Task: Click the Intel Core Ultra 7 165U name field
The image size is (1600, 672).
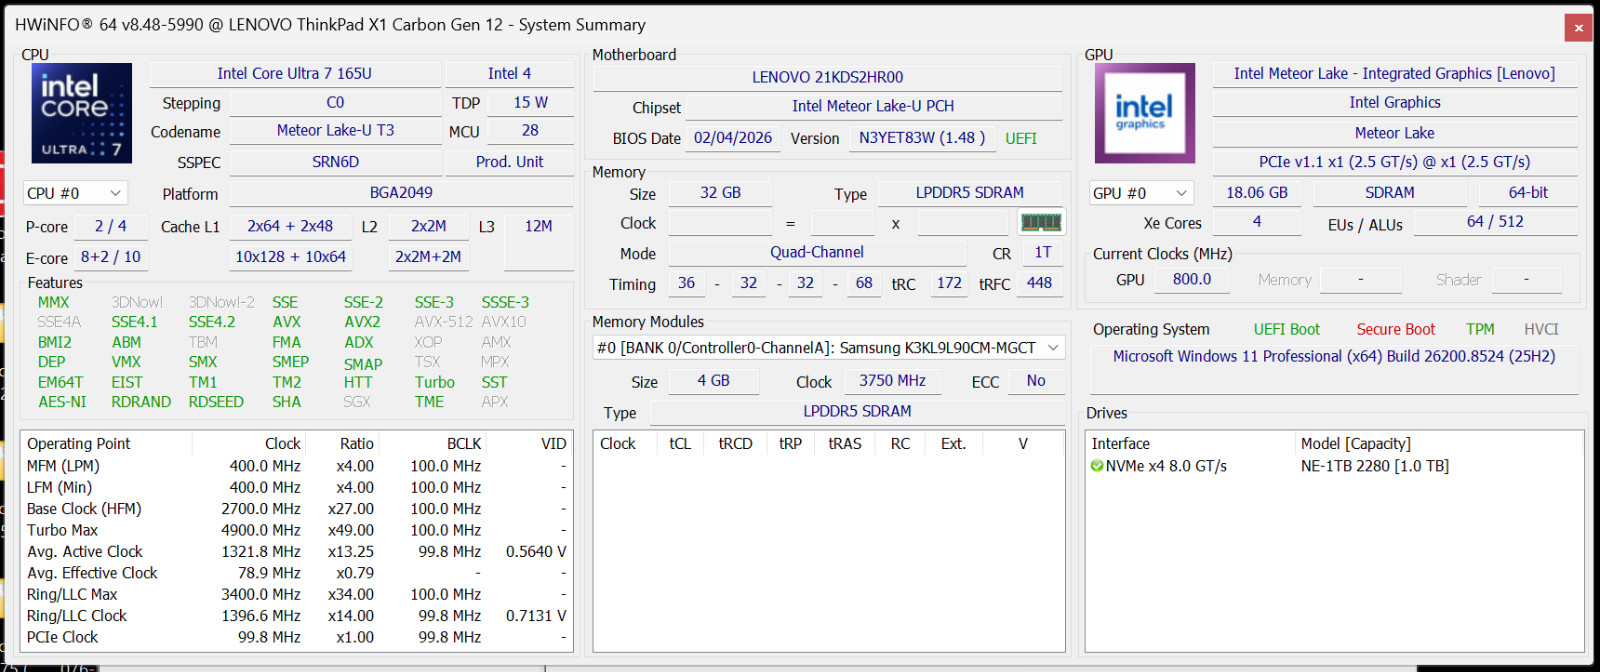Action: [x=295, y=74]
